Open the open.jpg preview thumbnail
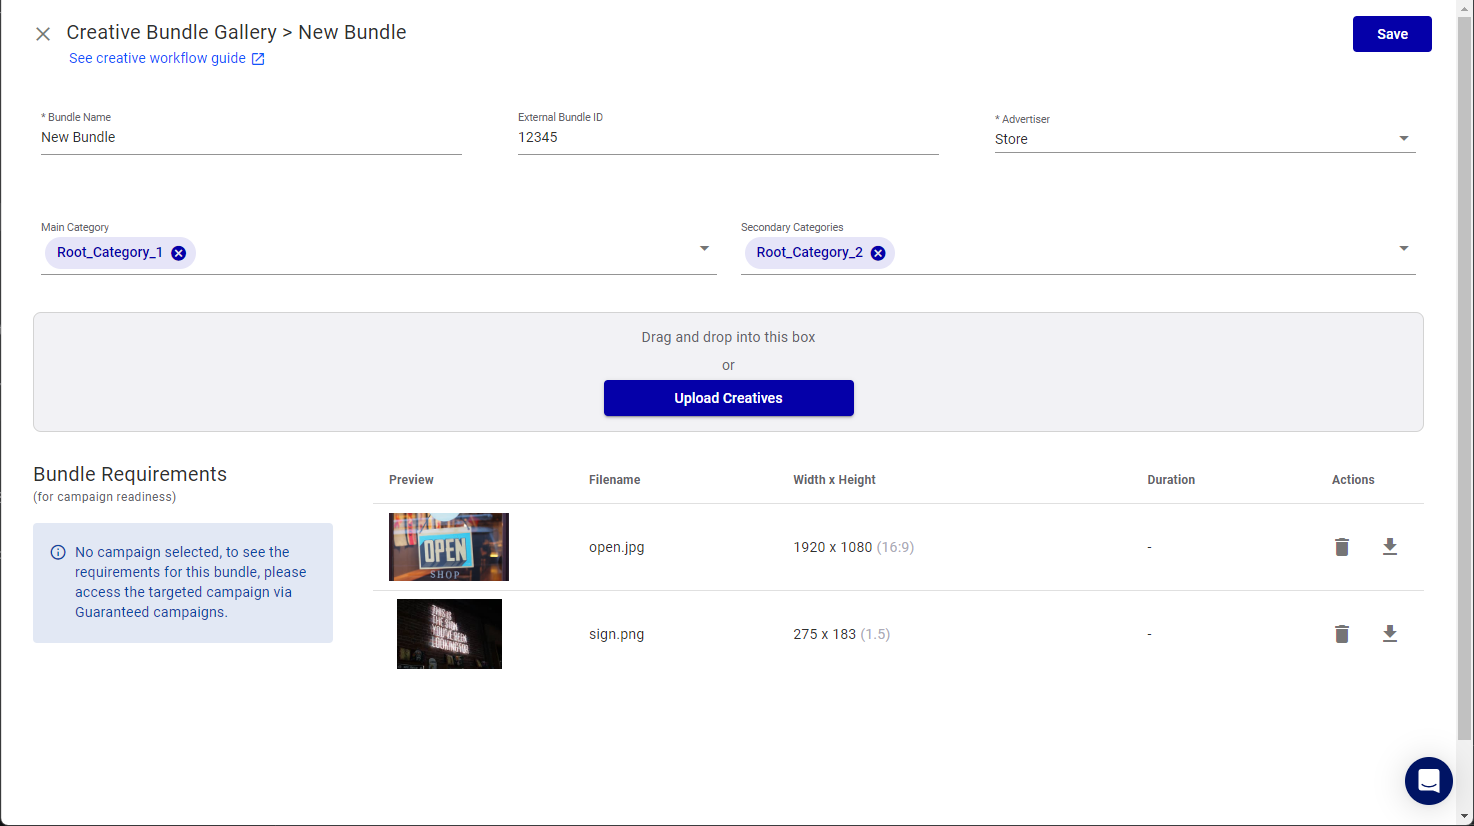This screenshot has width=1474, height=826. (x=449, y=547)
